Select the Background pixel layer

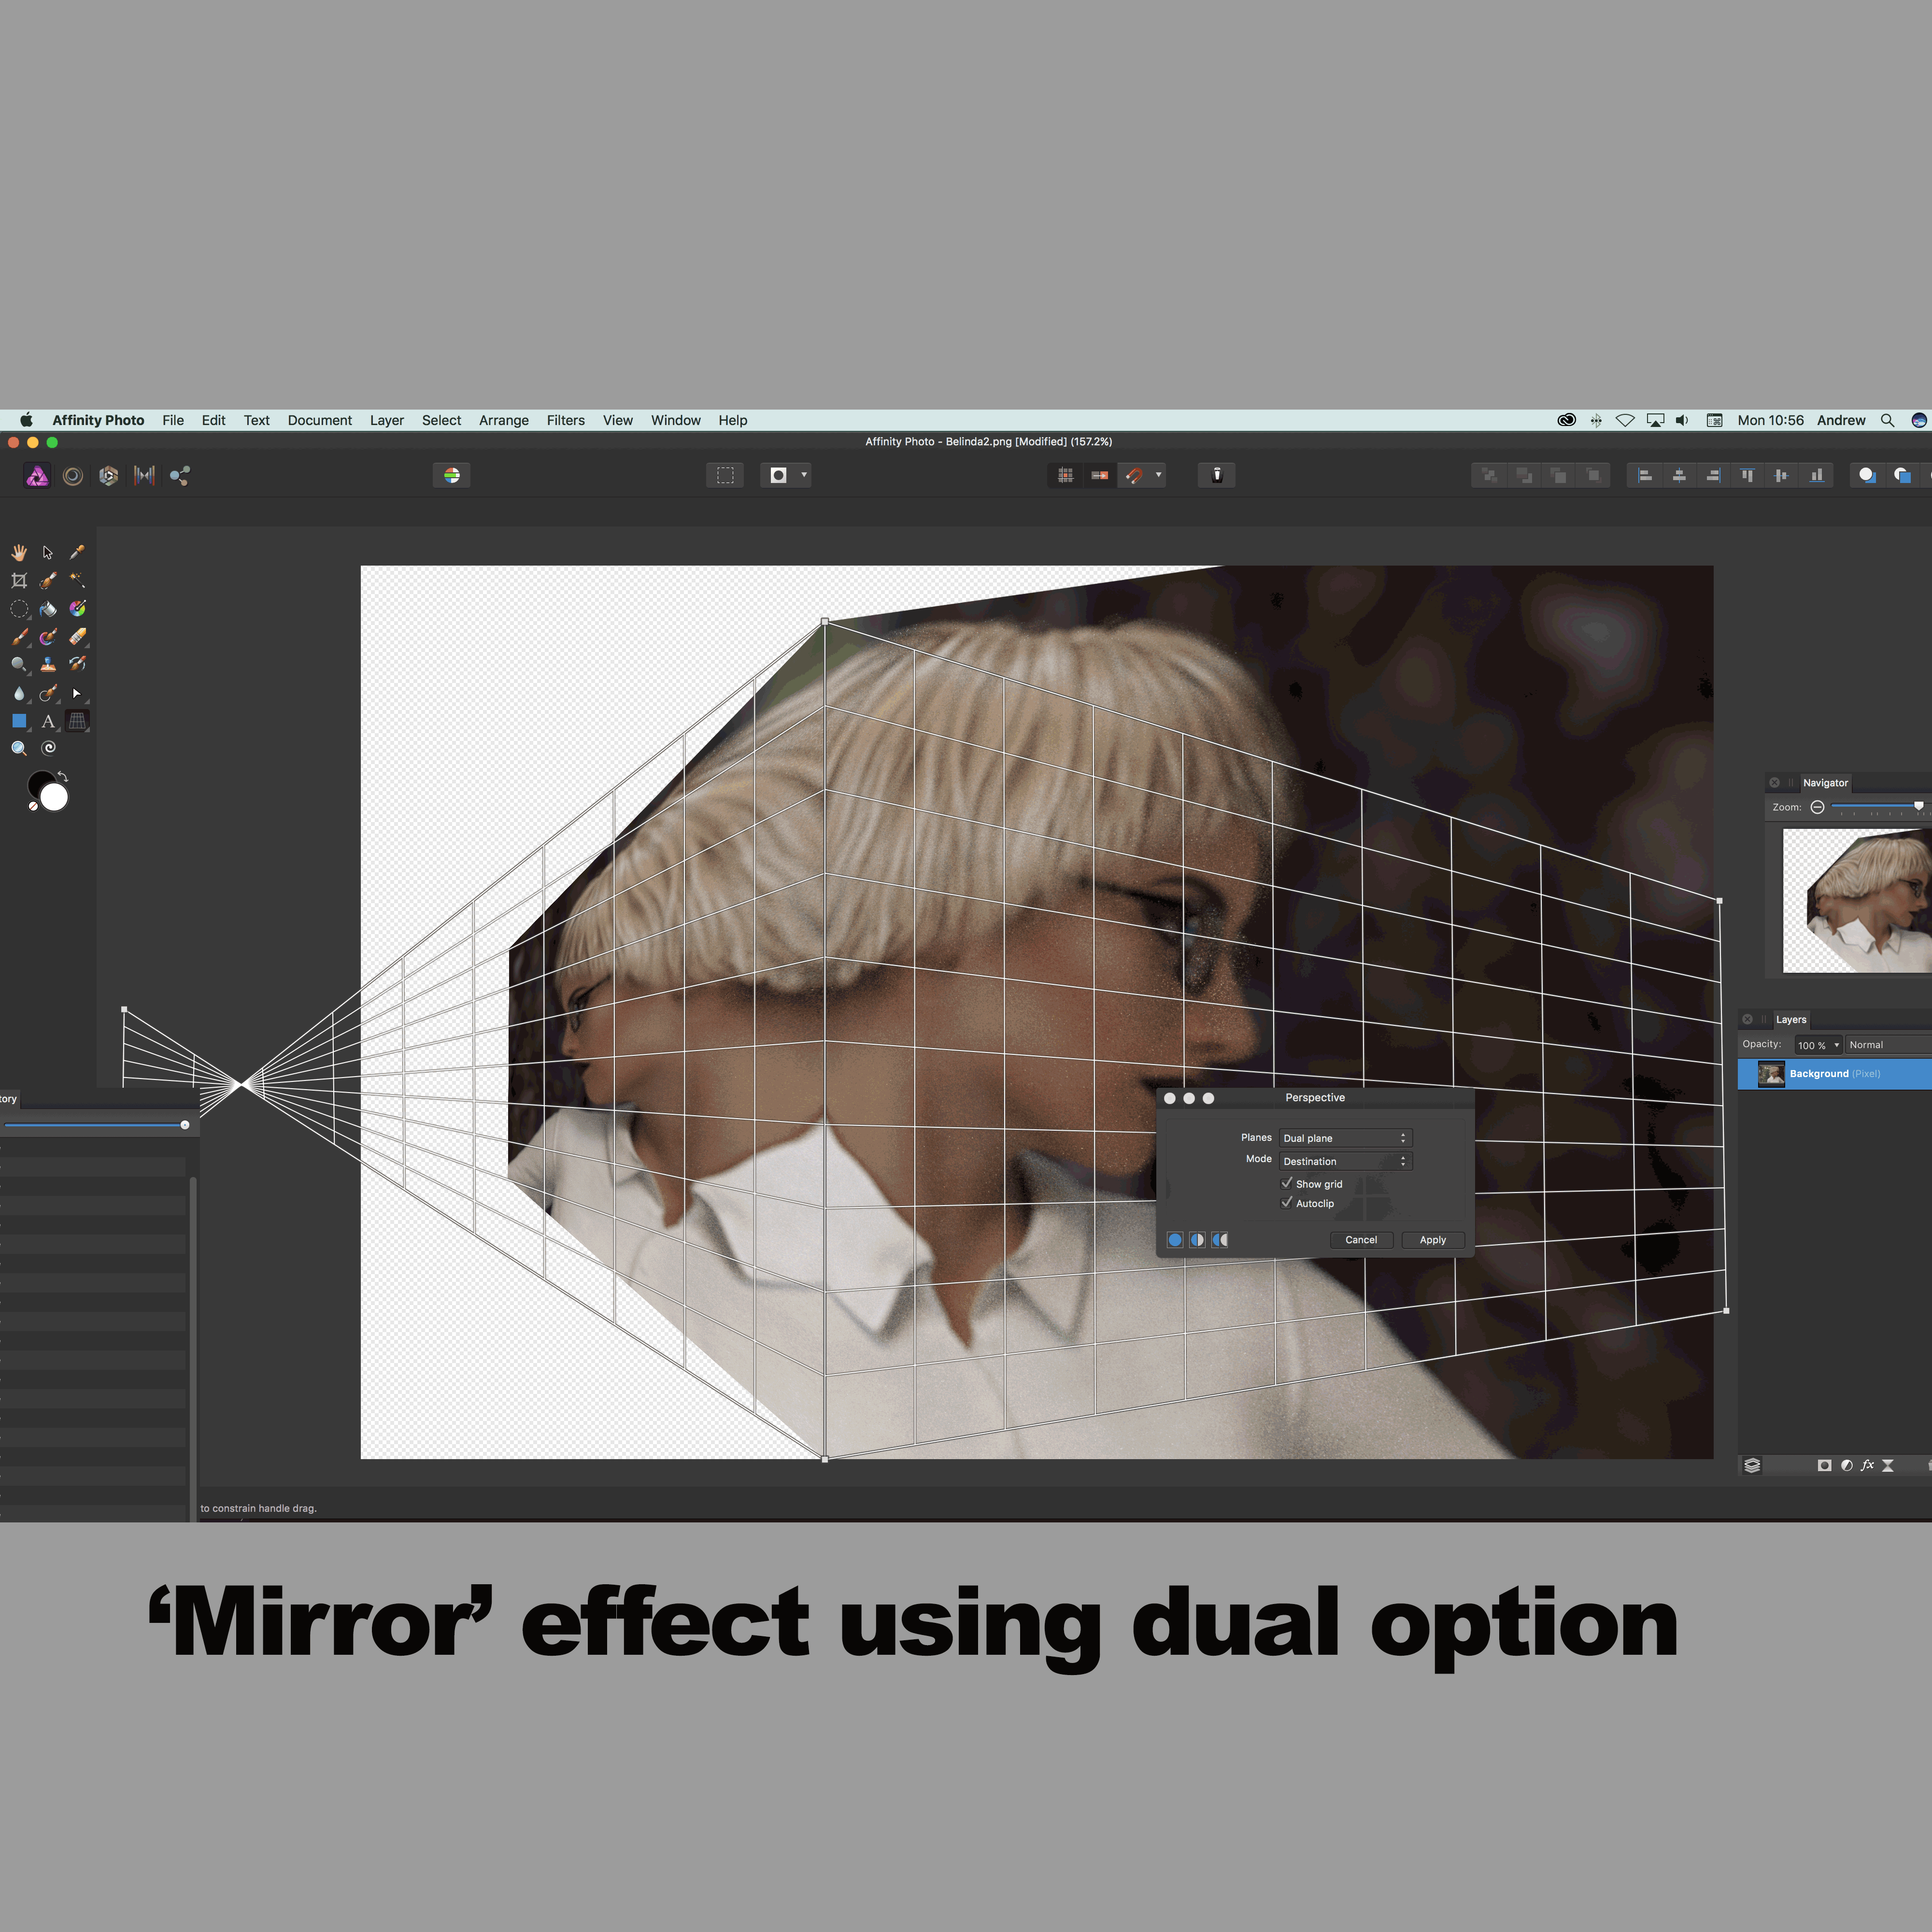(1835, 1074)
